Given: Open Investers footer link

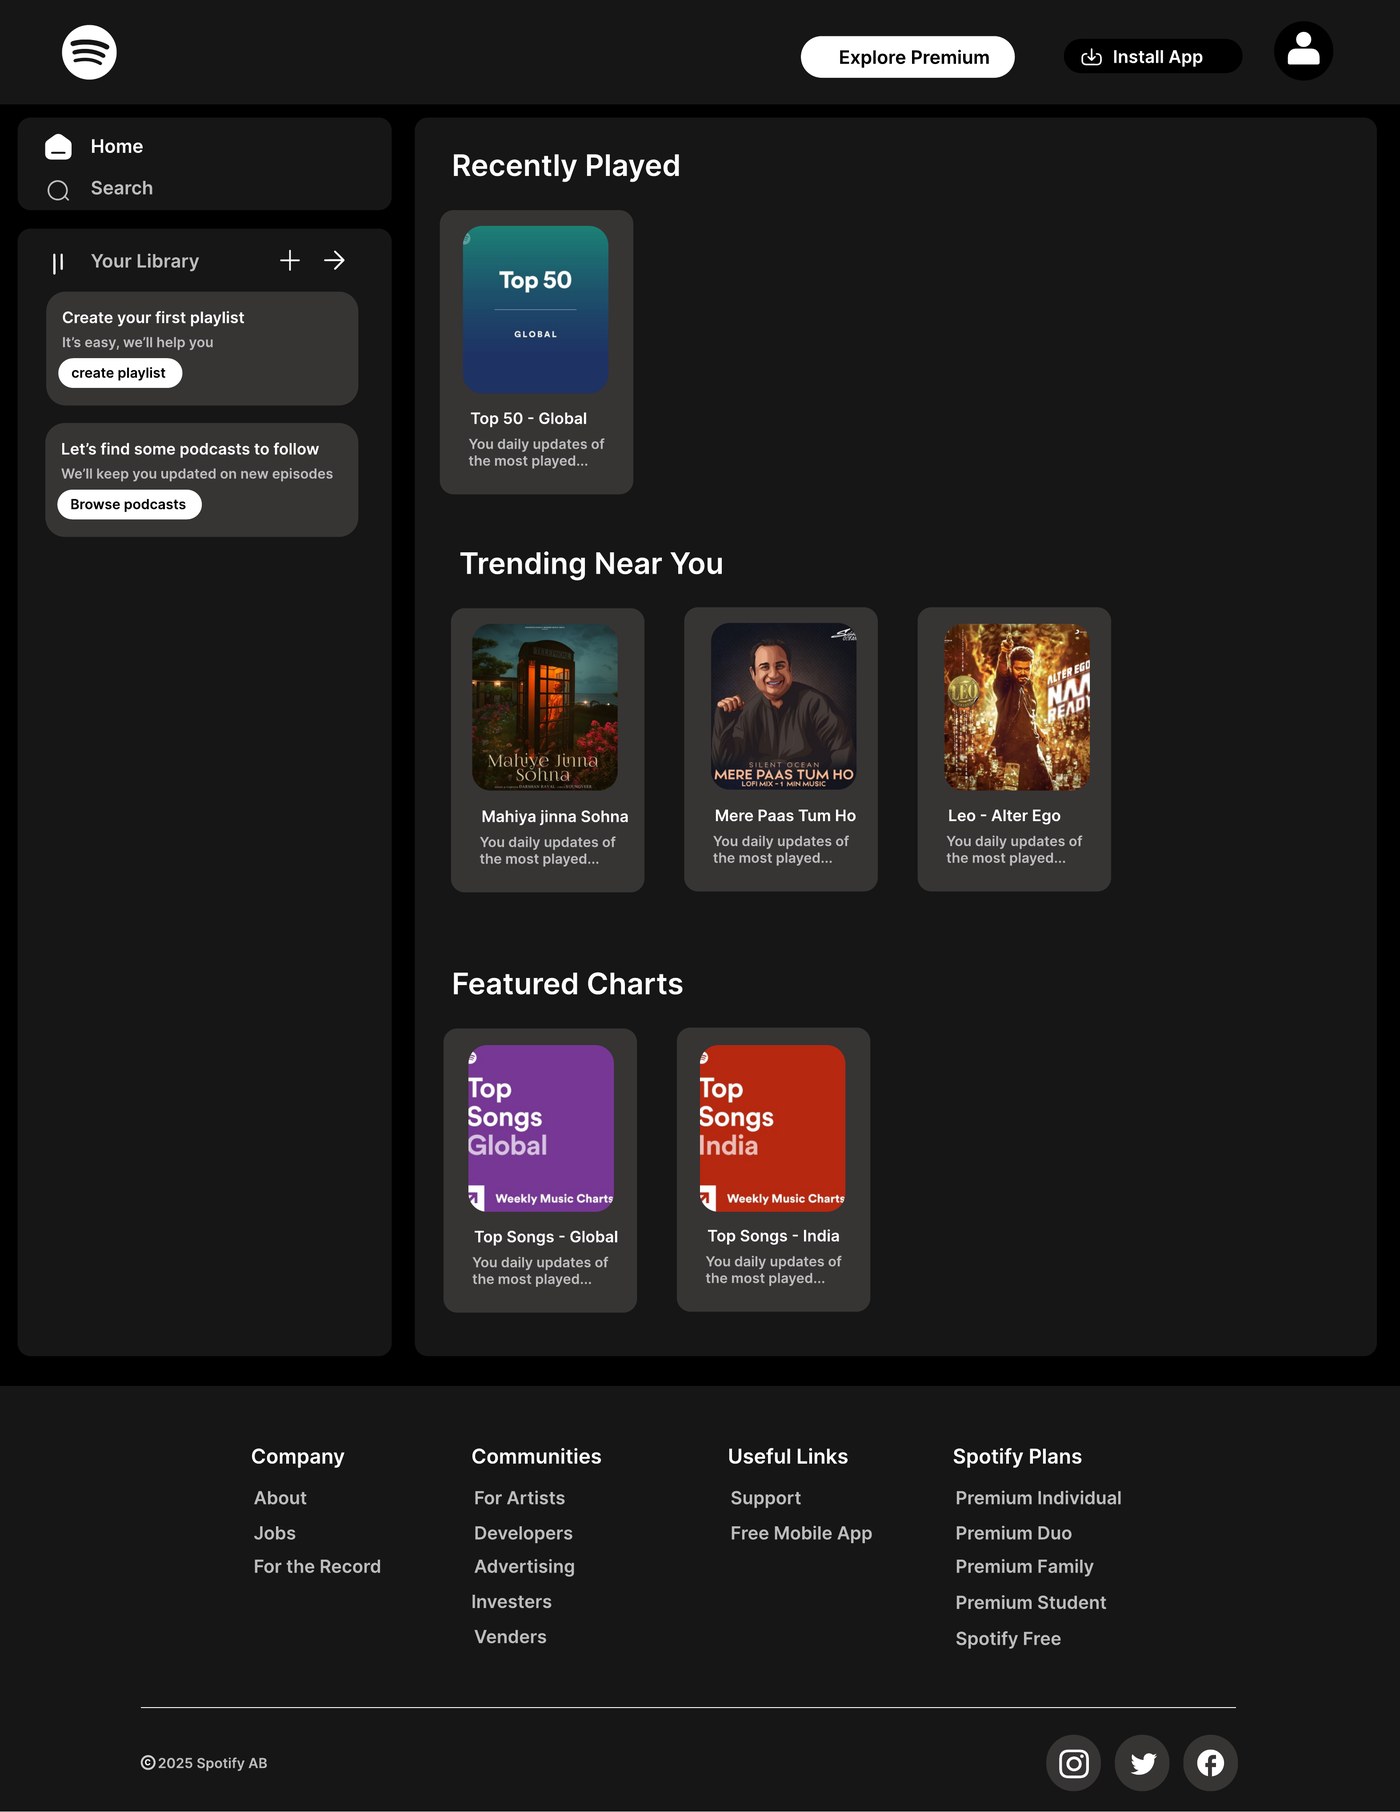Looking at the screenshot, I should pos(511,1601).
